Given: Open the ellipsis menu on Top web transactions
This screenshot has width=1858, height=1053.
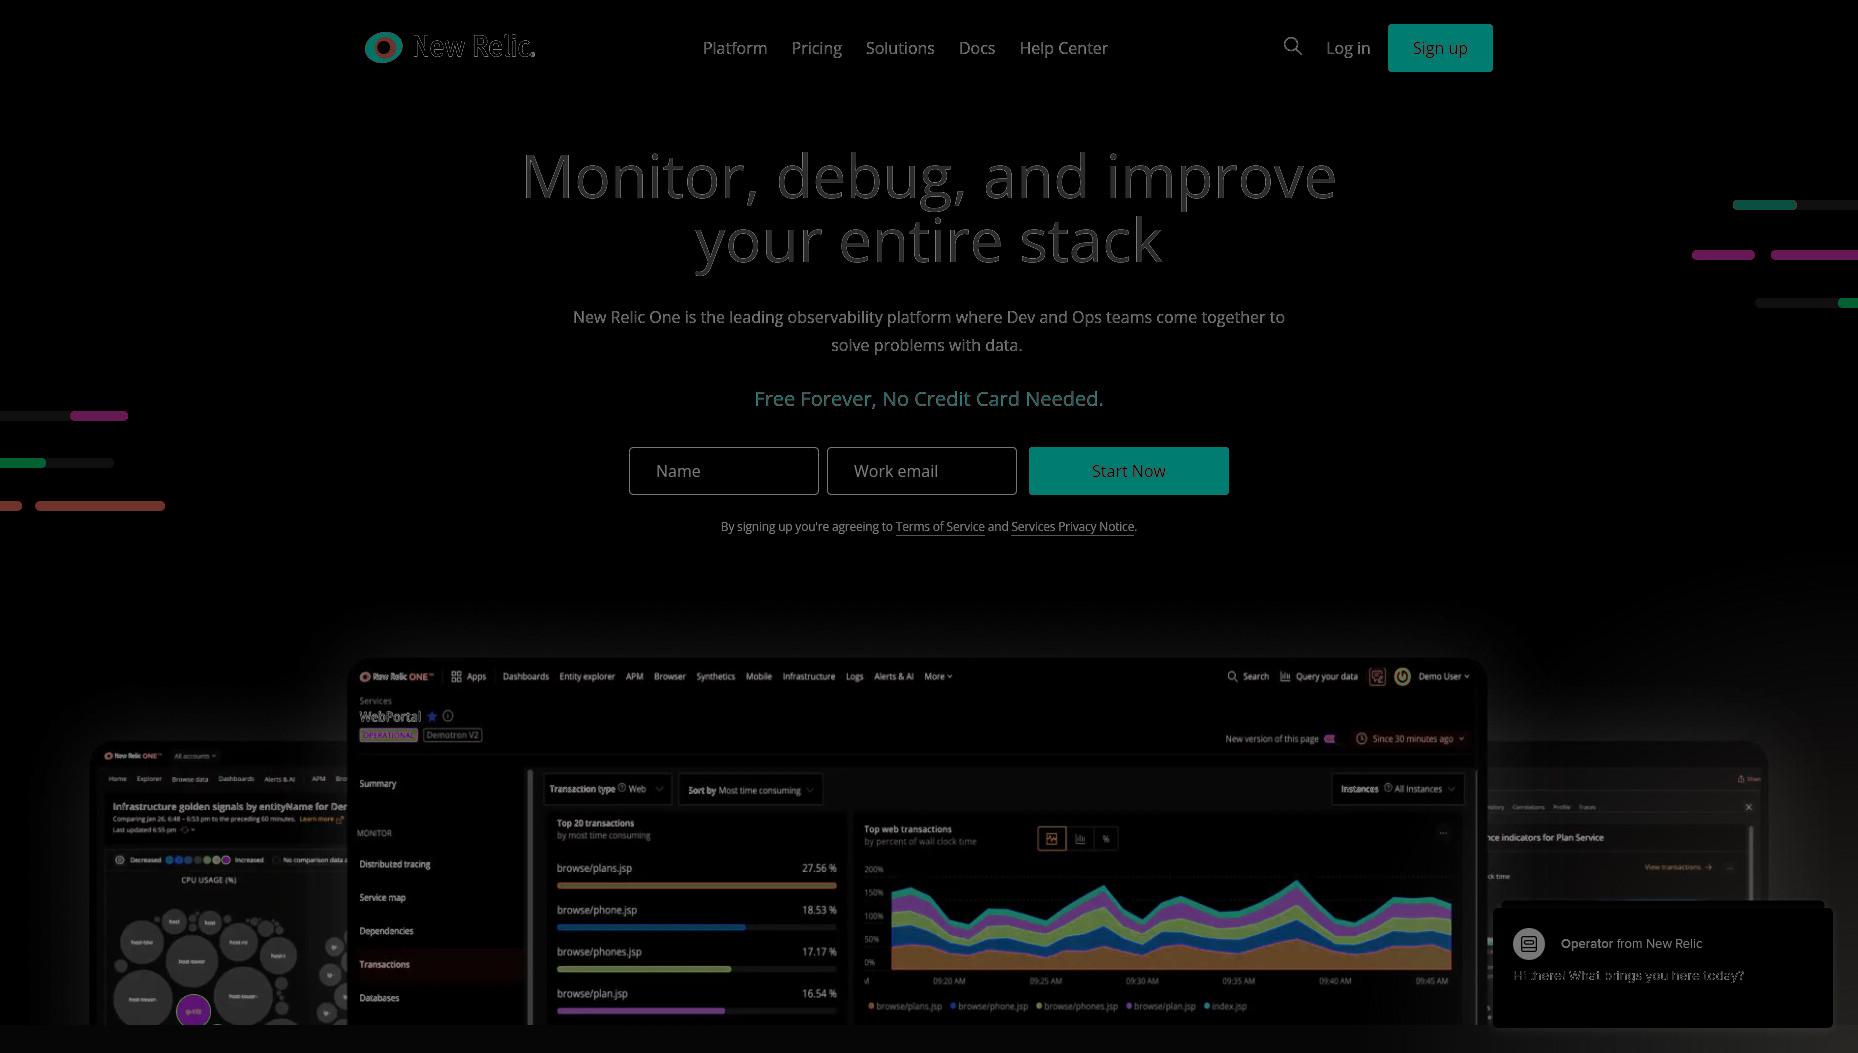Looking at the screenshot, I should coord(1443,833).
